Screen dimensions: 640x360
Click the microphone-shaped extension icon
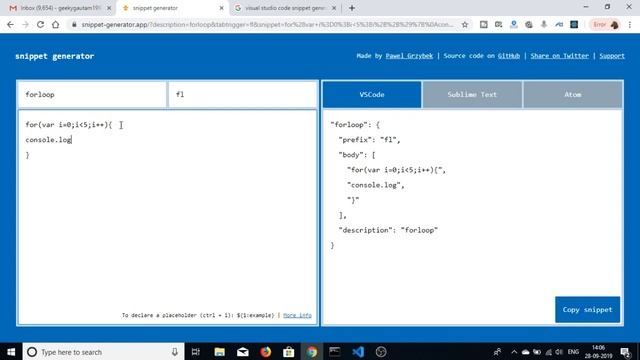pos(544,24)
